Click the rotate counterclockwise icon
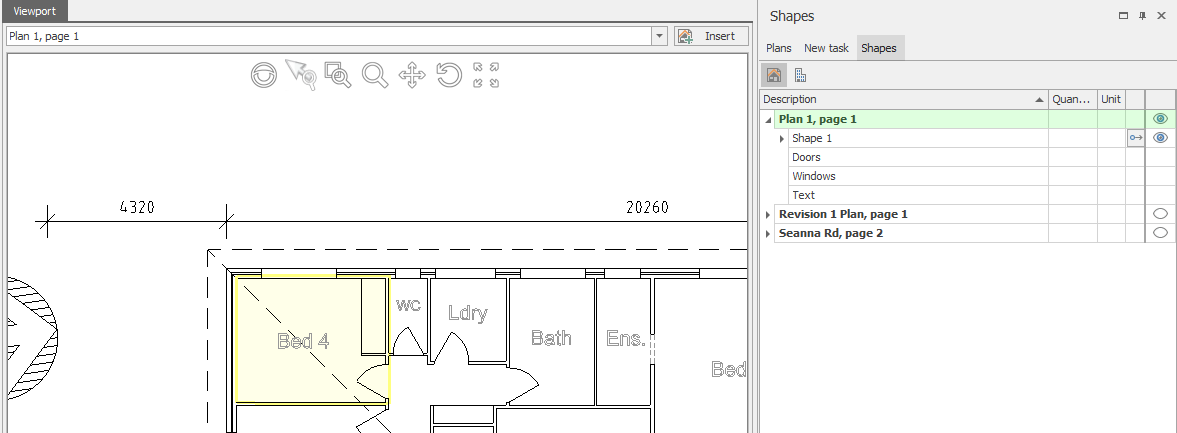The height and width of the screenshot is (433, 1177). click(449, 75)
